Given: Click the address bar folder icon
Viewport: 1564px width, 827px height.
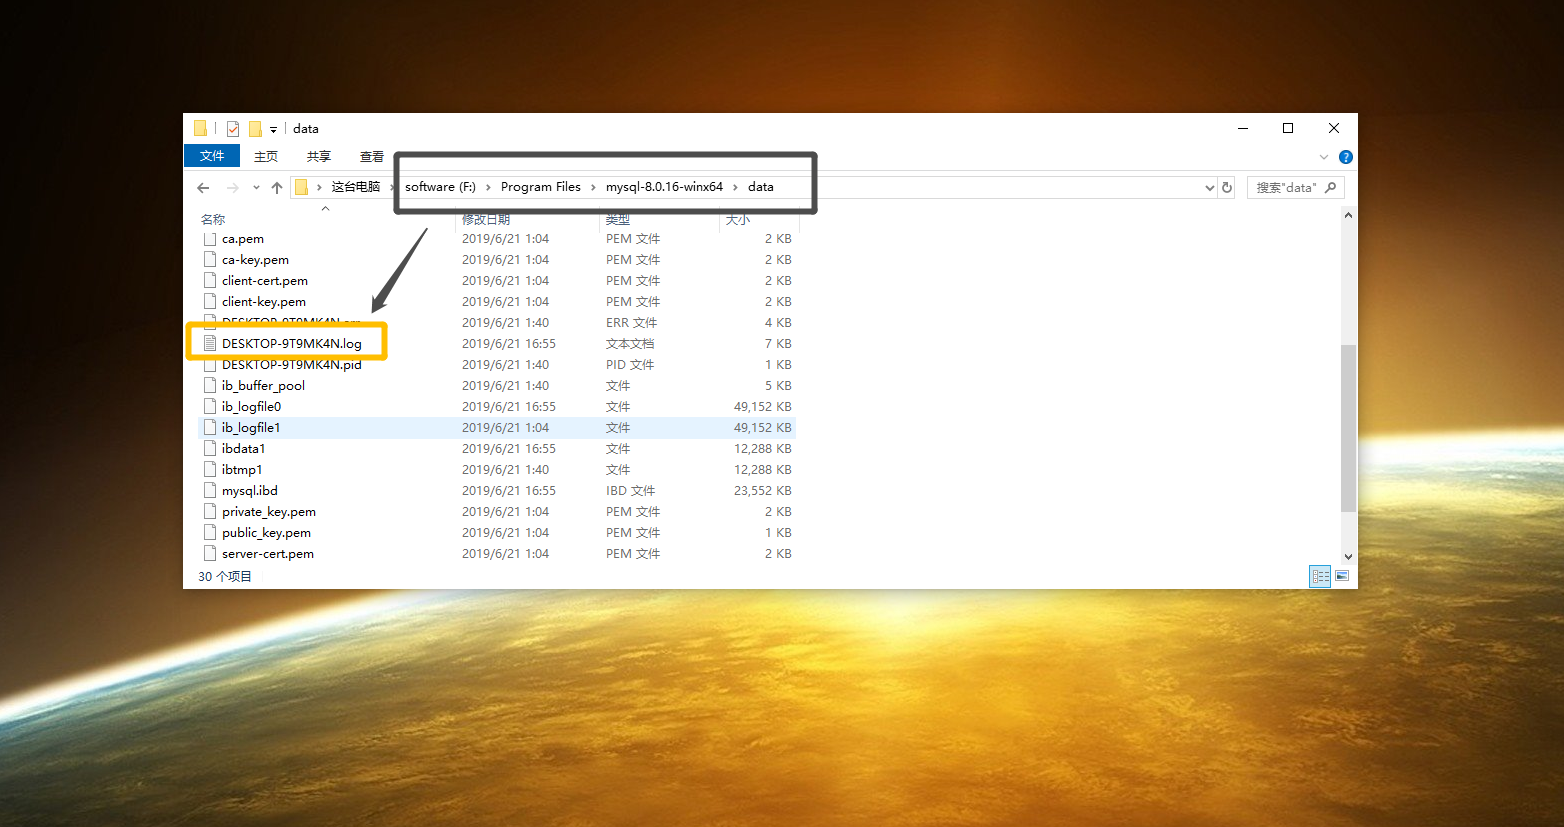Looking at the screenshot, I should pos(301,187).
